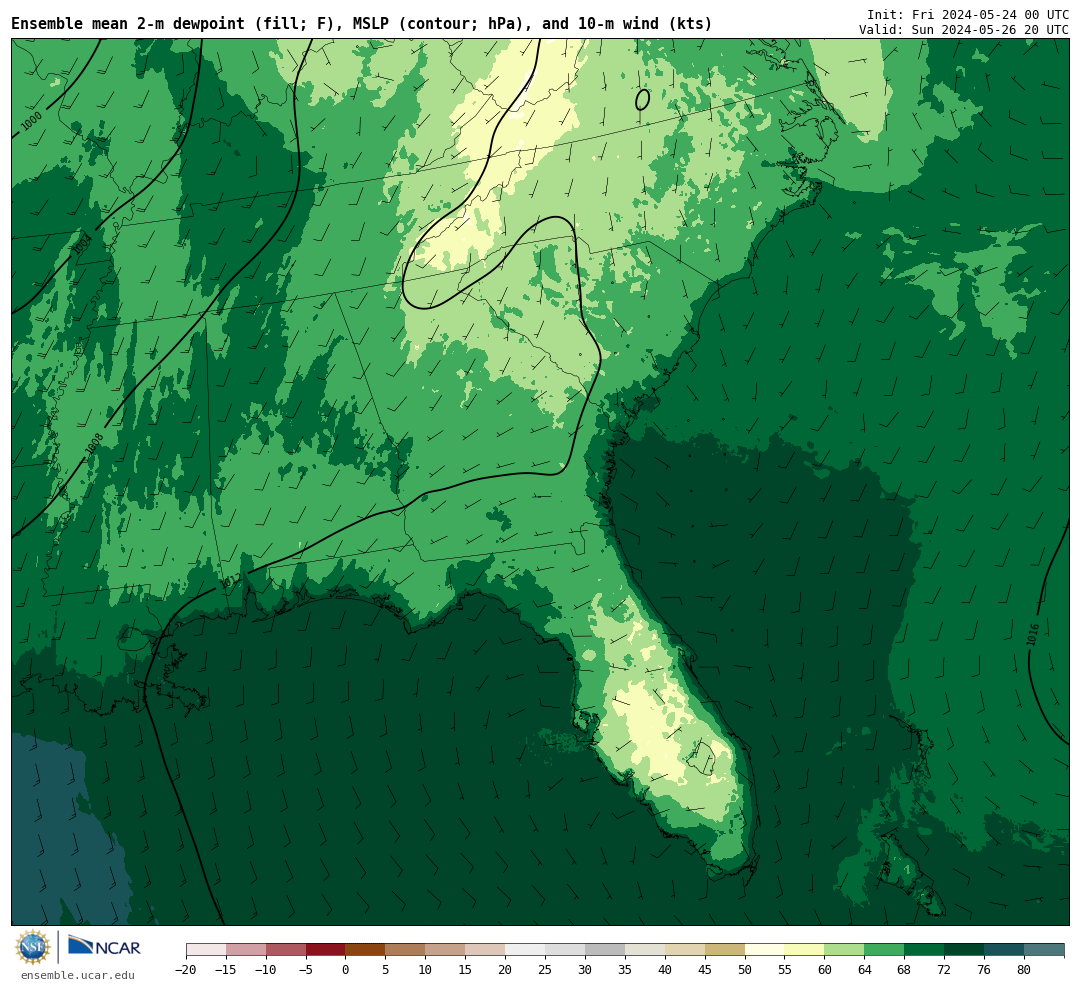Pick the colorbar swatch between -20 and -15
1080x988 pixels.
point(206,950)
